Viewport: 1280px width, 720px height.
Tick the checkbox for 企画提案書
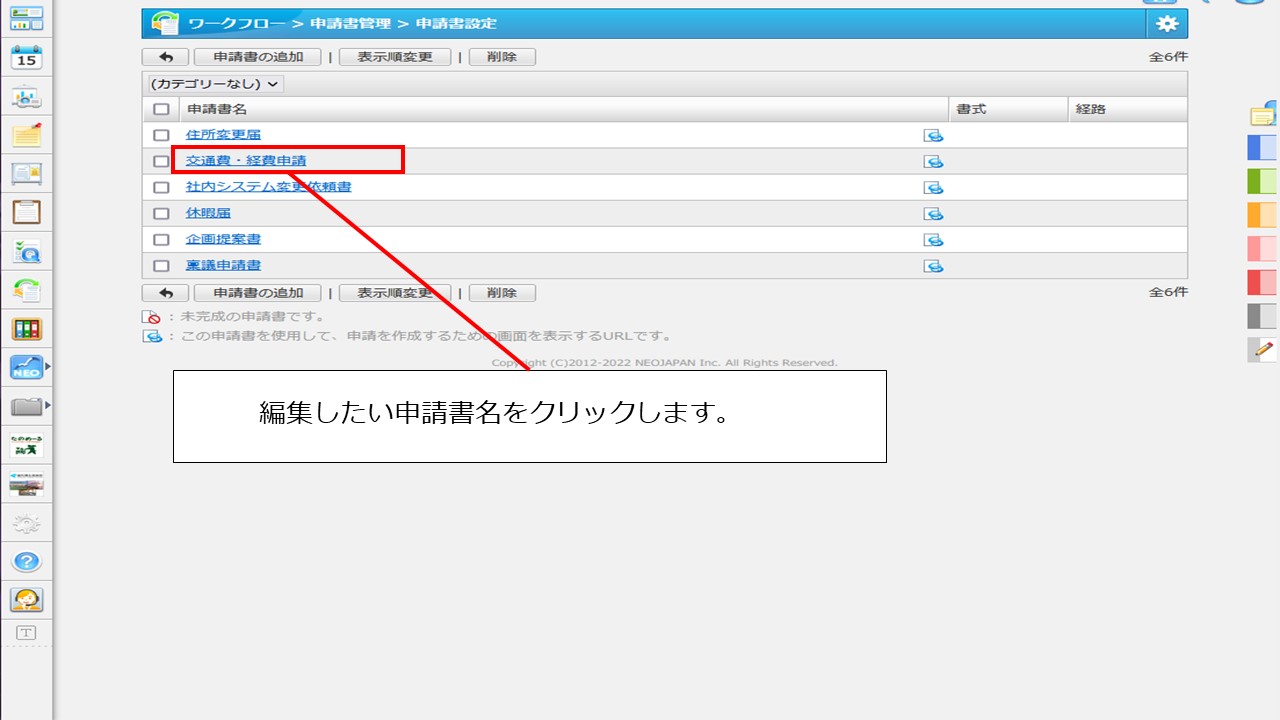coord(161,240)
